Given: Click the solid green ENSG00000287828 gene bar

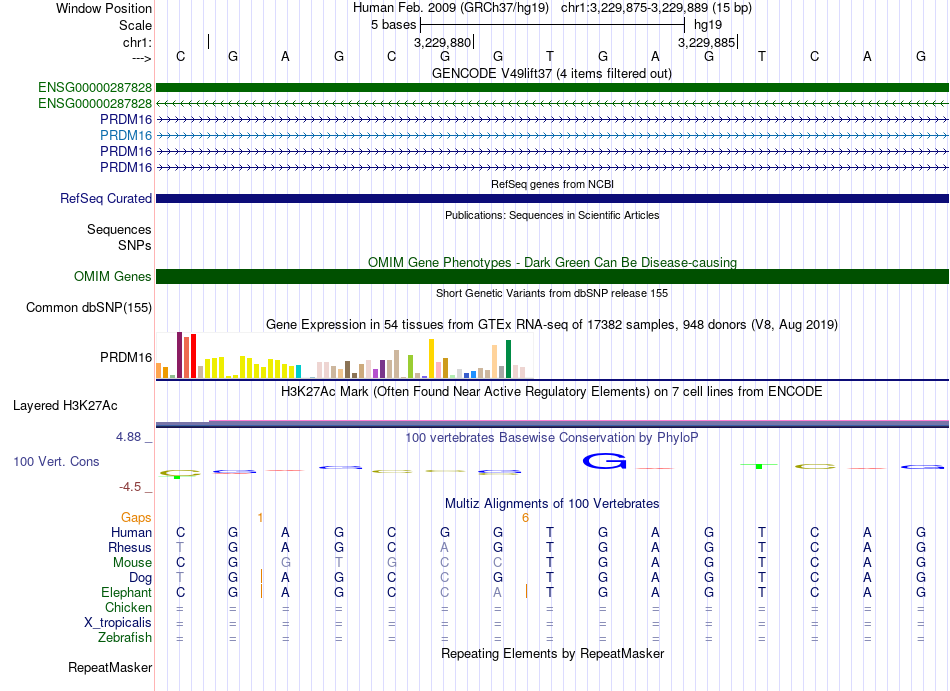Looking at the screenshot, I should point(552,88).
